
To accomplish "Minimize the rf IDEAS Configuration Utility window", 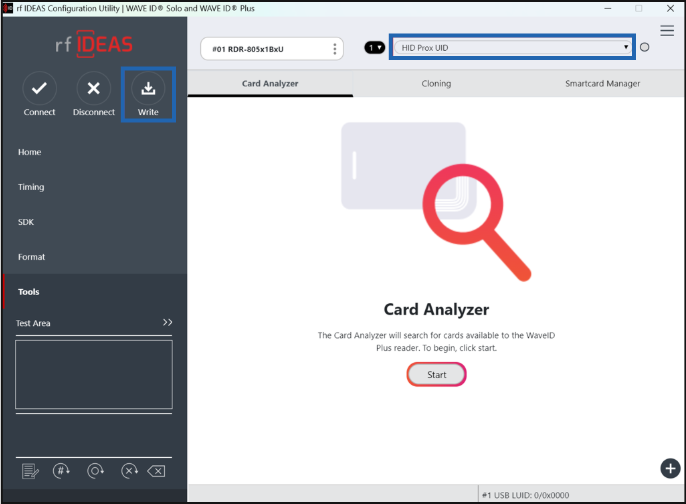I will pyautogui.click(x=608, y=8).
